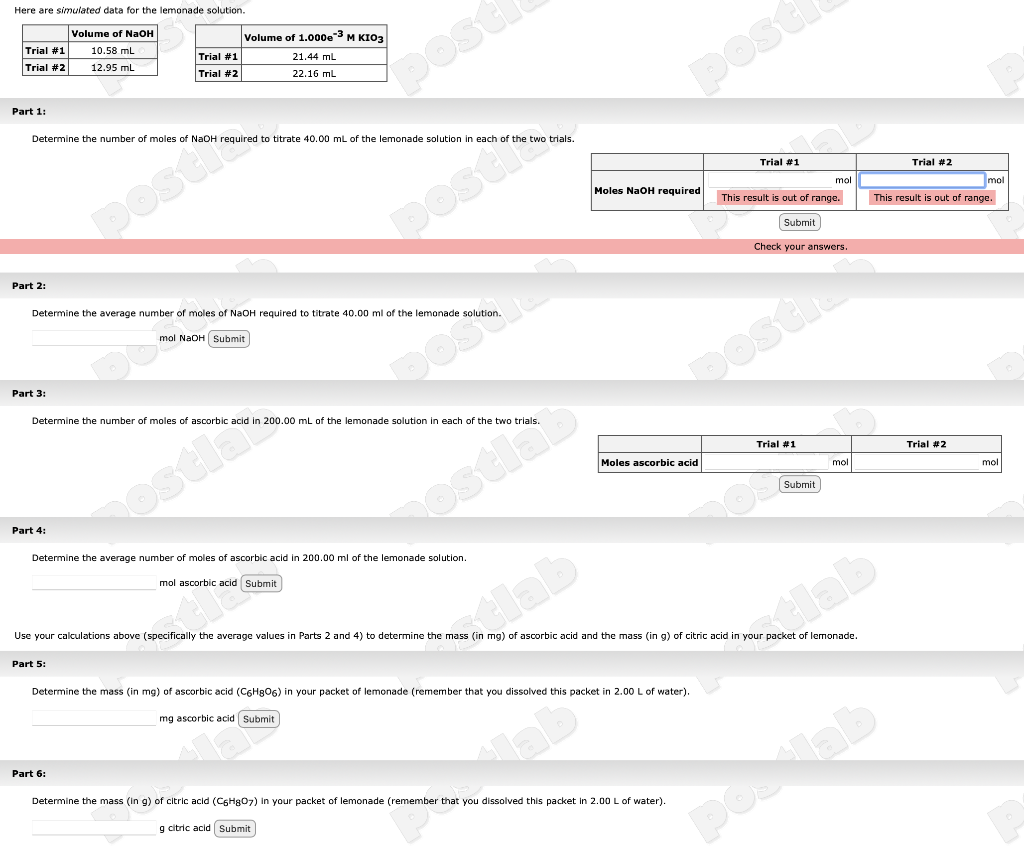Click the Trial #2 moles ascorbic acid field
The width and height of the screenshot is (1024, 850).
pos(917,462)
